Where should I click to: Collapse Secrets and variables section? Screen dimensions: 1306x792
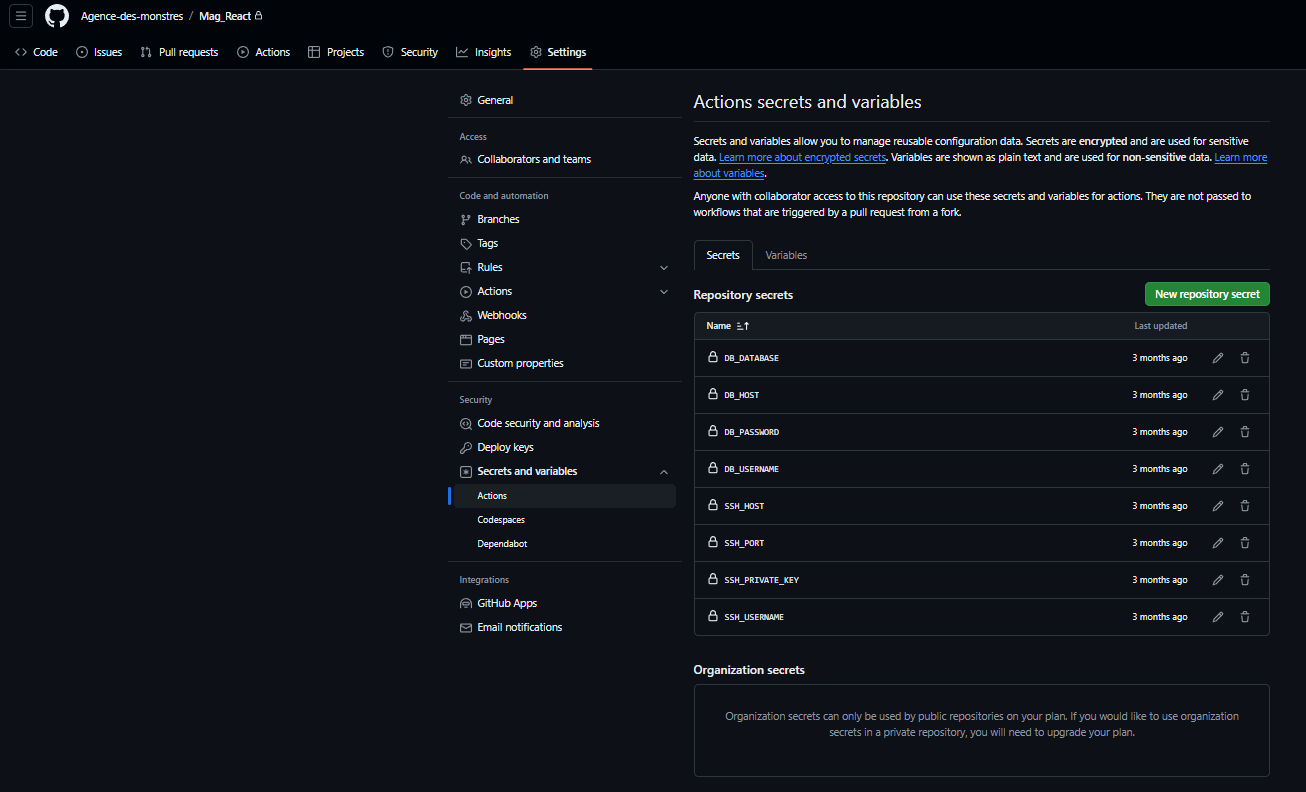664,472
